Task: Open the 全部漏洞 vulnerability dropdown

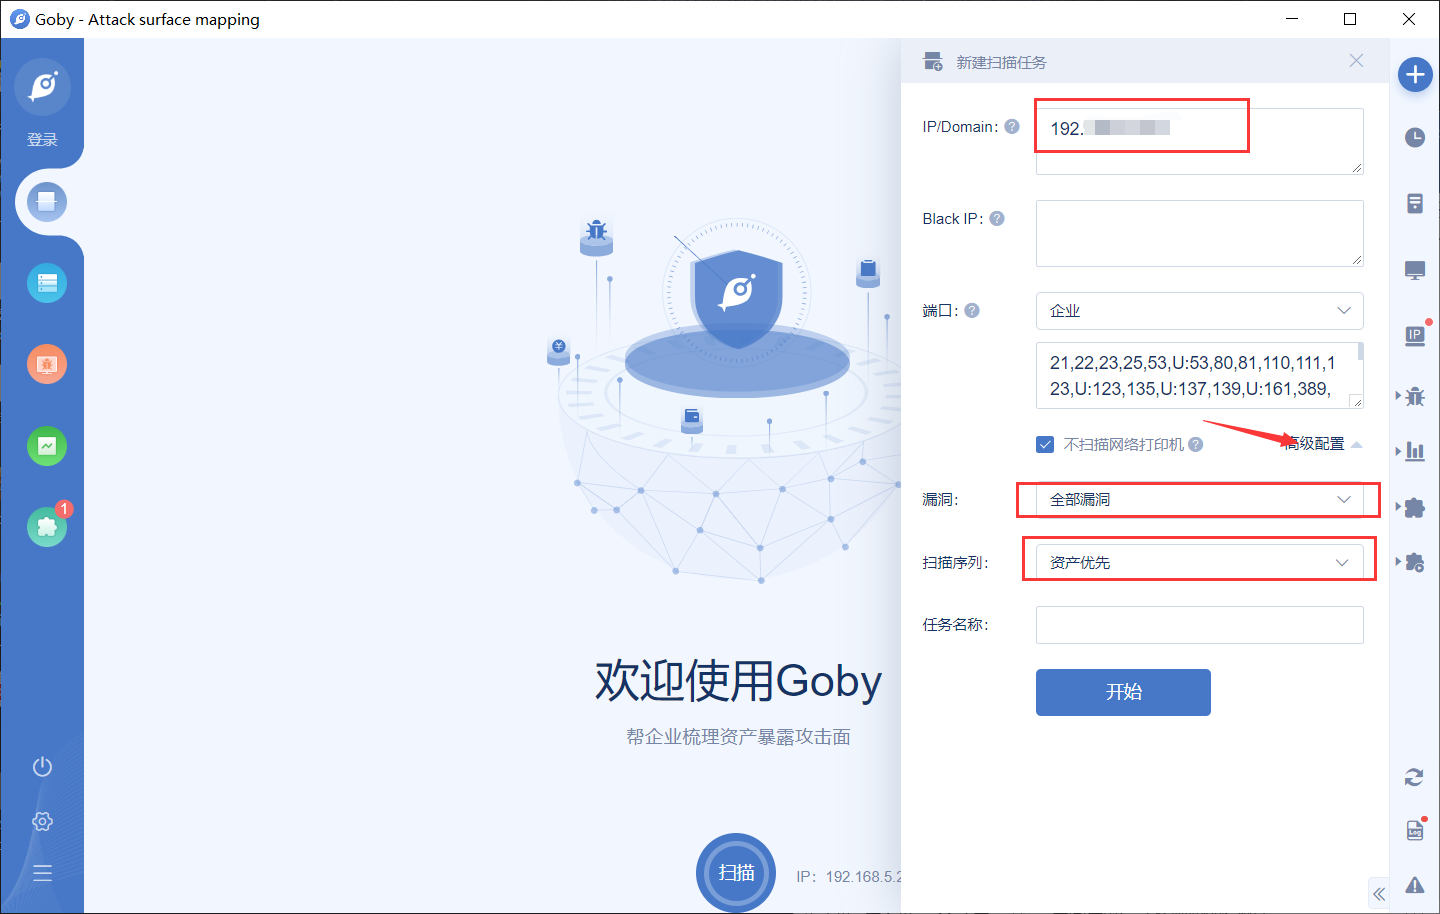Action: click(1200, 499)
